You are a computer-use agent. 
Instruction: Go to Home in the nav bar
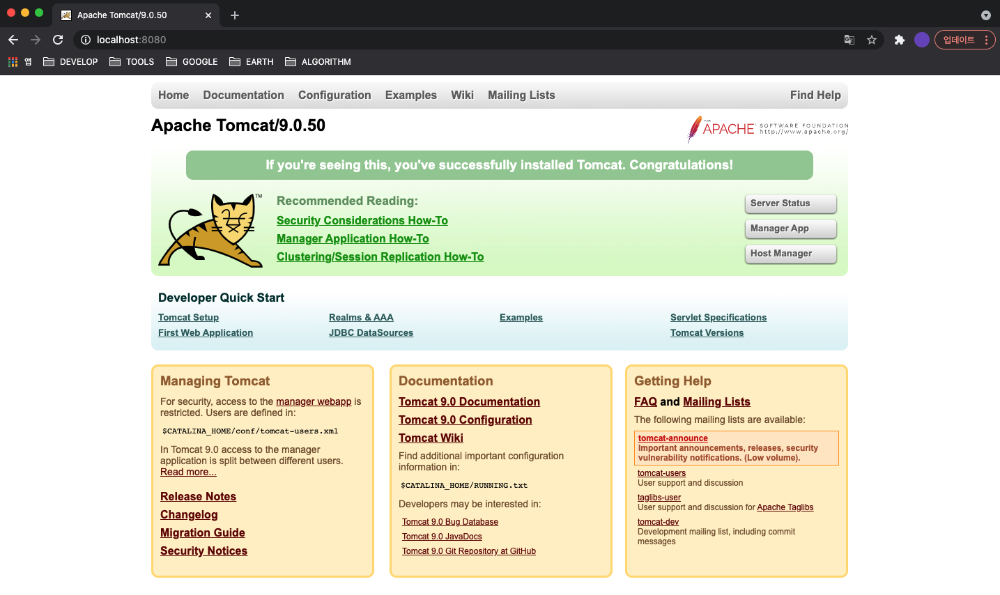pos(173,95)
